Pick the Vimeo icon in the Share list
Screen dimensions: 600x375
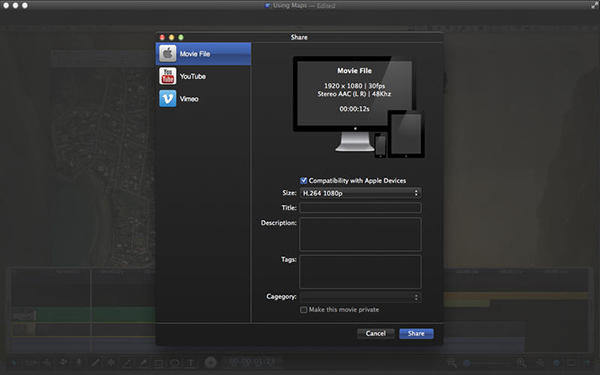pos(168,98)
